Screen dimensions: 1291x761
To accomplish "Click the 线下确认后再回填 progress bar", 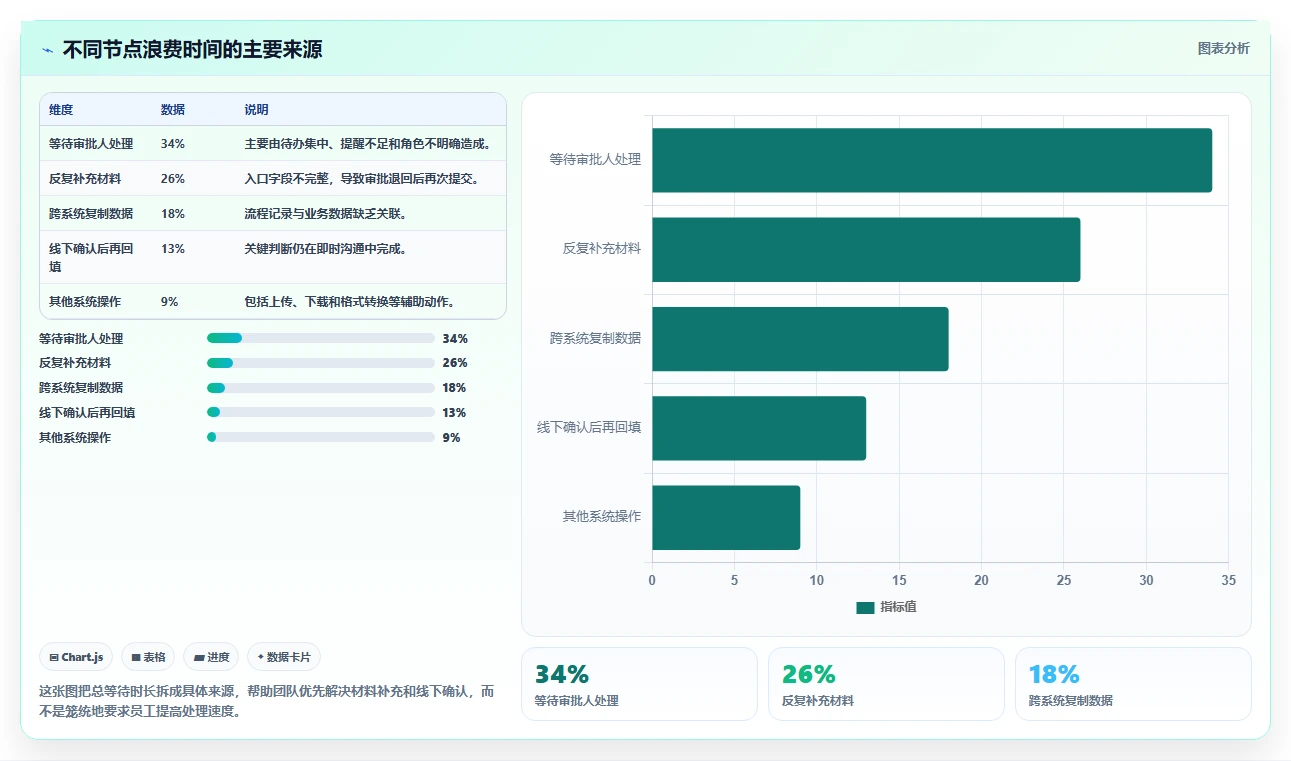I will (x=320, y=412).
